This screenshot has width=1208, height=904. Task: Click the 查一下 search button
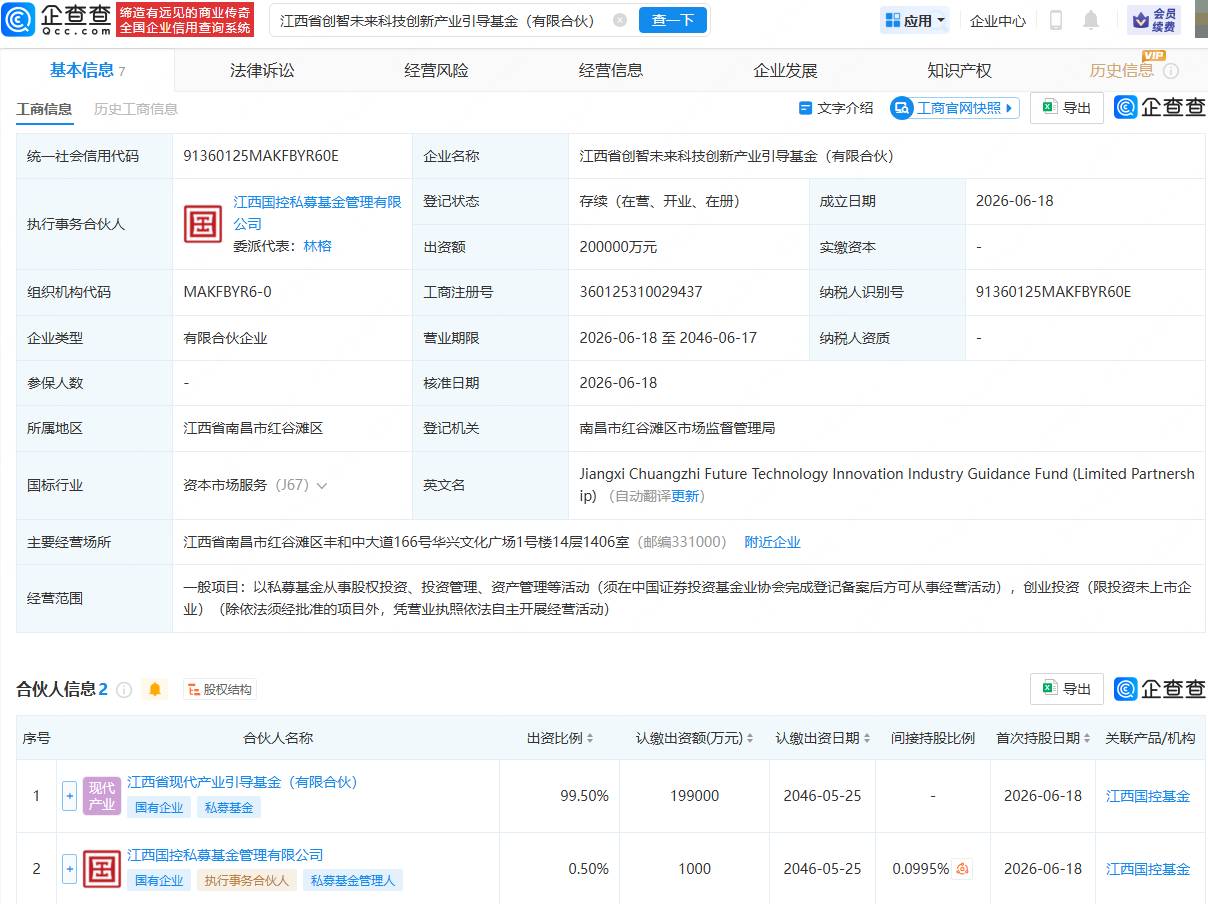click(x=673, y=20)
